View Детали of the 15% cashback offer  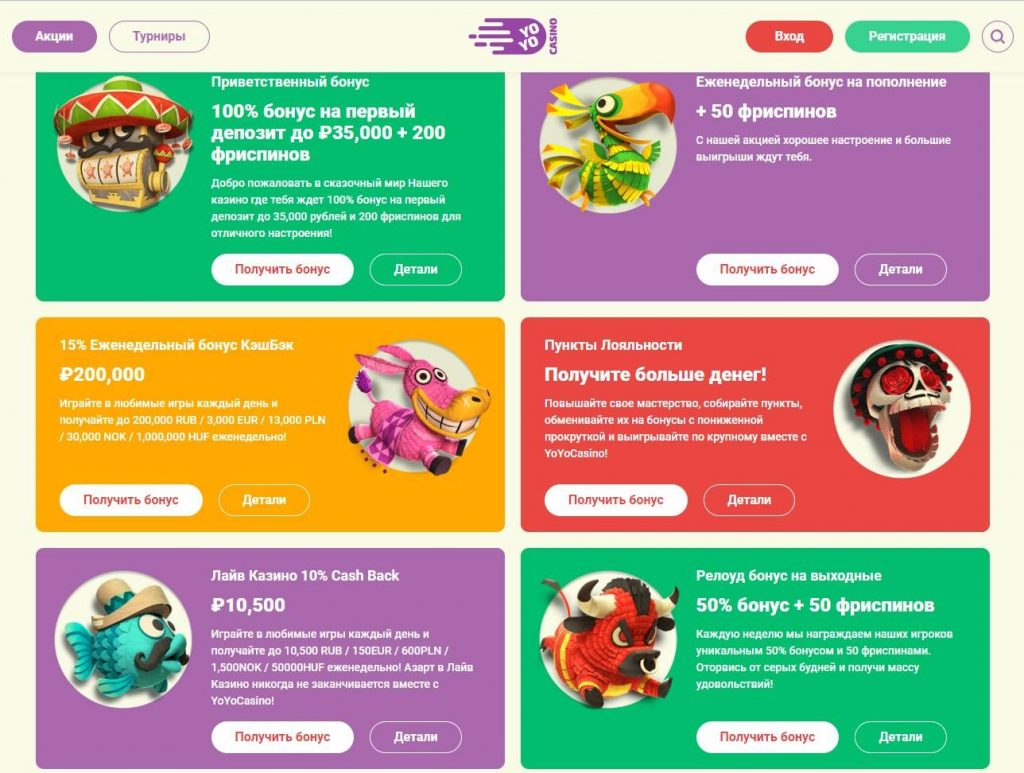pos(264,500)
